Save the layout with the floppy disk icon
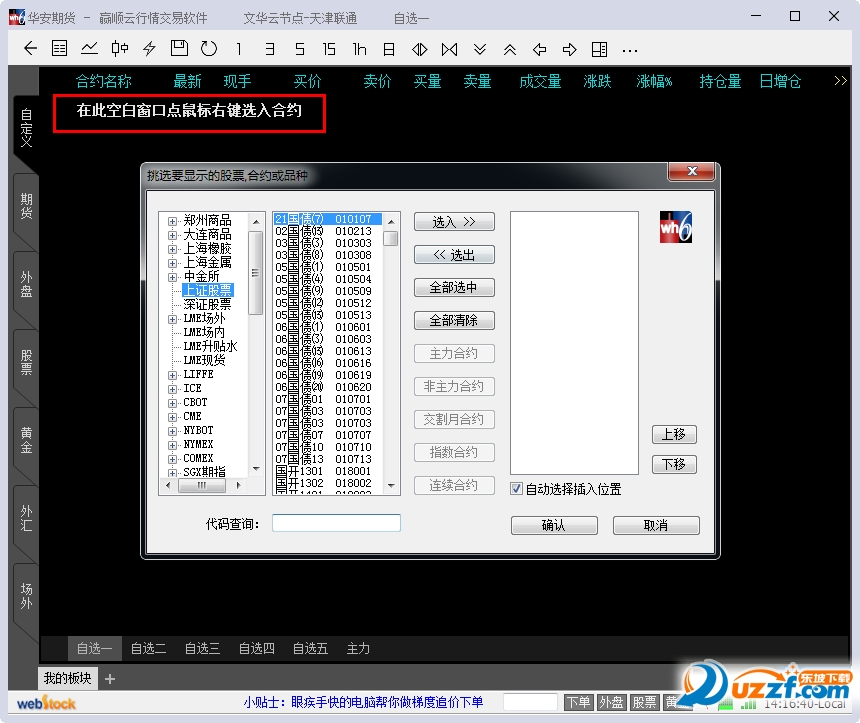This screenshot has width=860, height=723. (179, 49)
